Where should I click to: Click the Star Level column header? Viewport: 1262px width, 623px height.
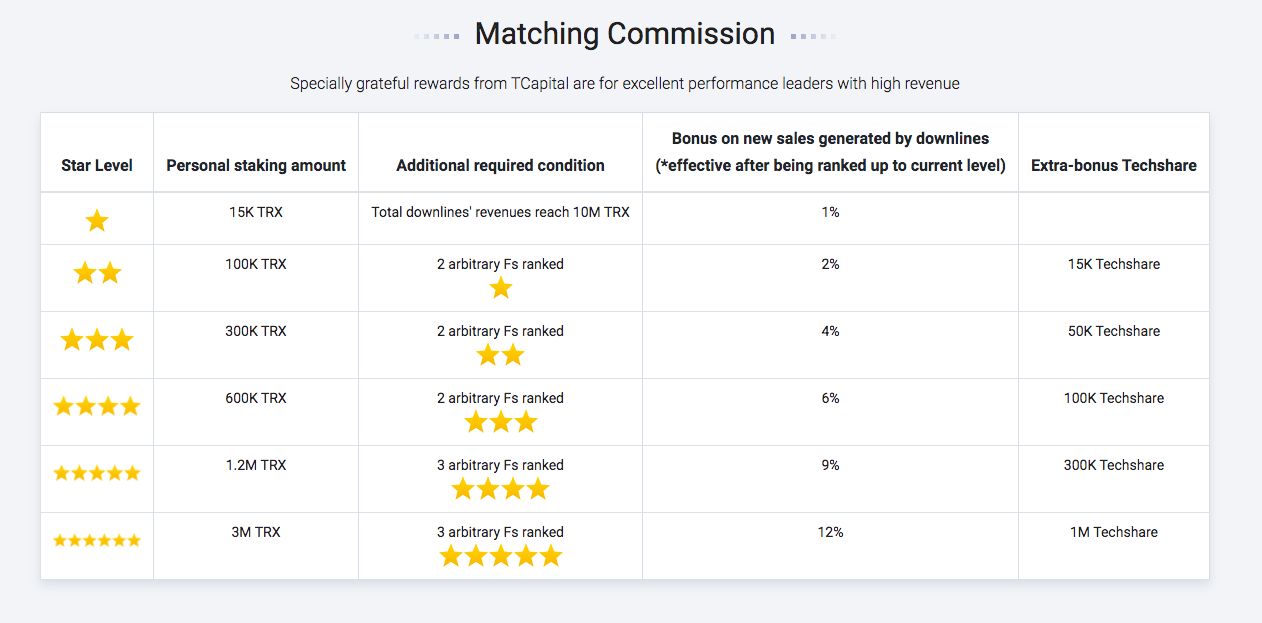[x=97, y=165]
